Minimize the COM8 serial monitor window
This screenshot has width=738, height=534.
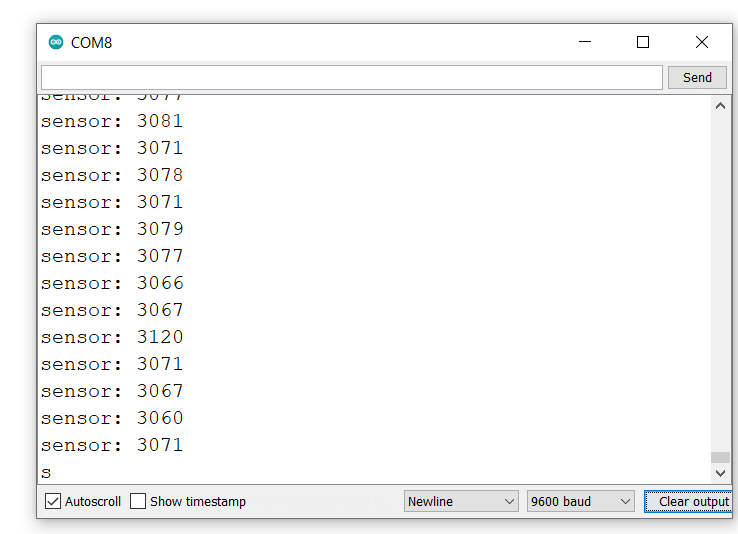point(585,42)
